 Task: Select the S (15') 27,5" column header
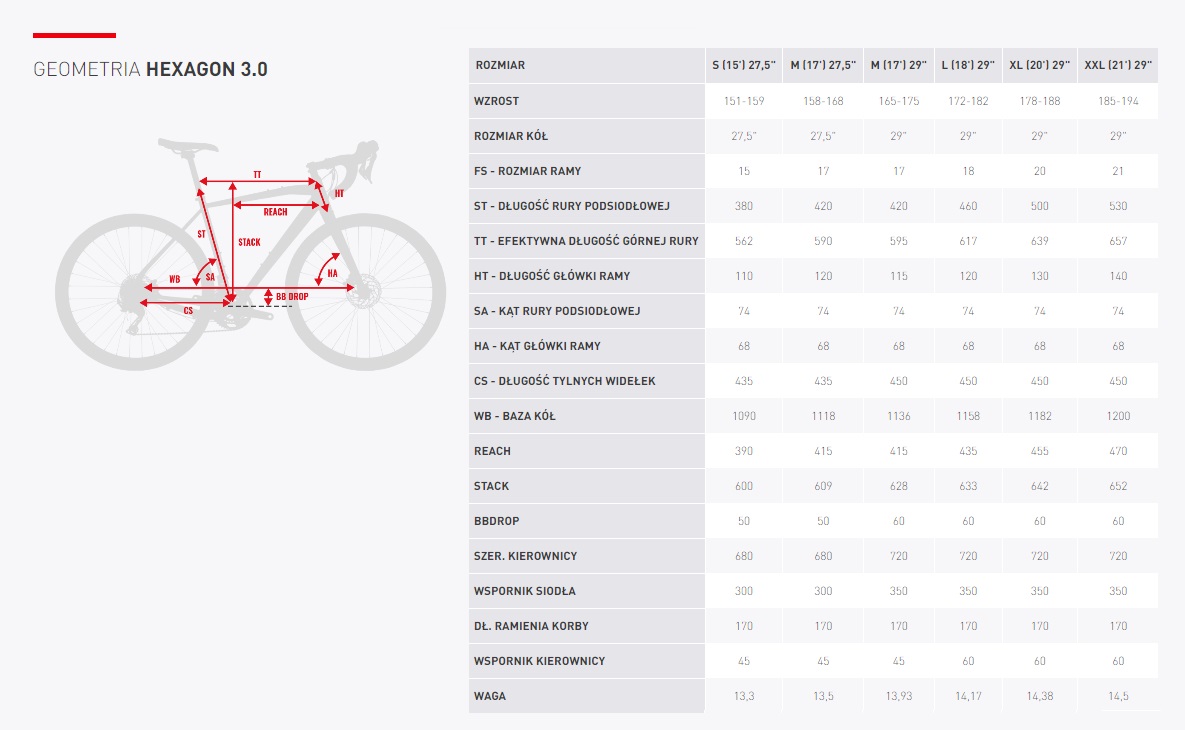[x=743, y=66]
